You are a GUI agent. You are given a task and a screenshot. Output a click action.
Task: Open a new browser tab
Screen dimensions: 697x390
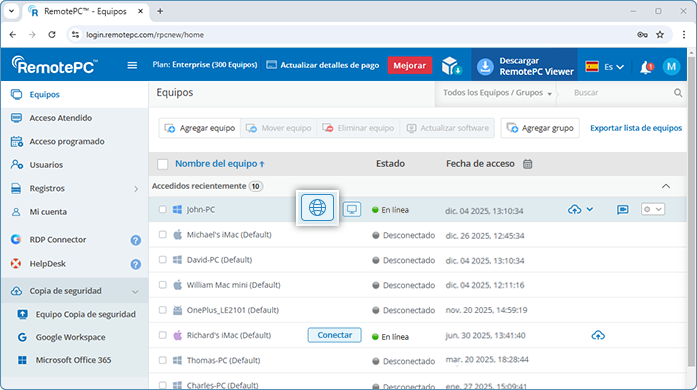(160, 12)
